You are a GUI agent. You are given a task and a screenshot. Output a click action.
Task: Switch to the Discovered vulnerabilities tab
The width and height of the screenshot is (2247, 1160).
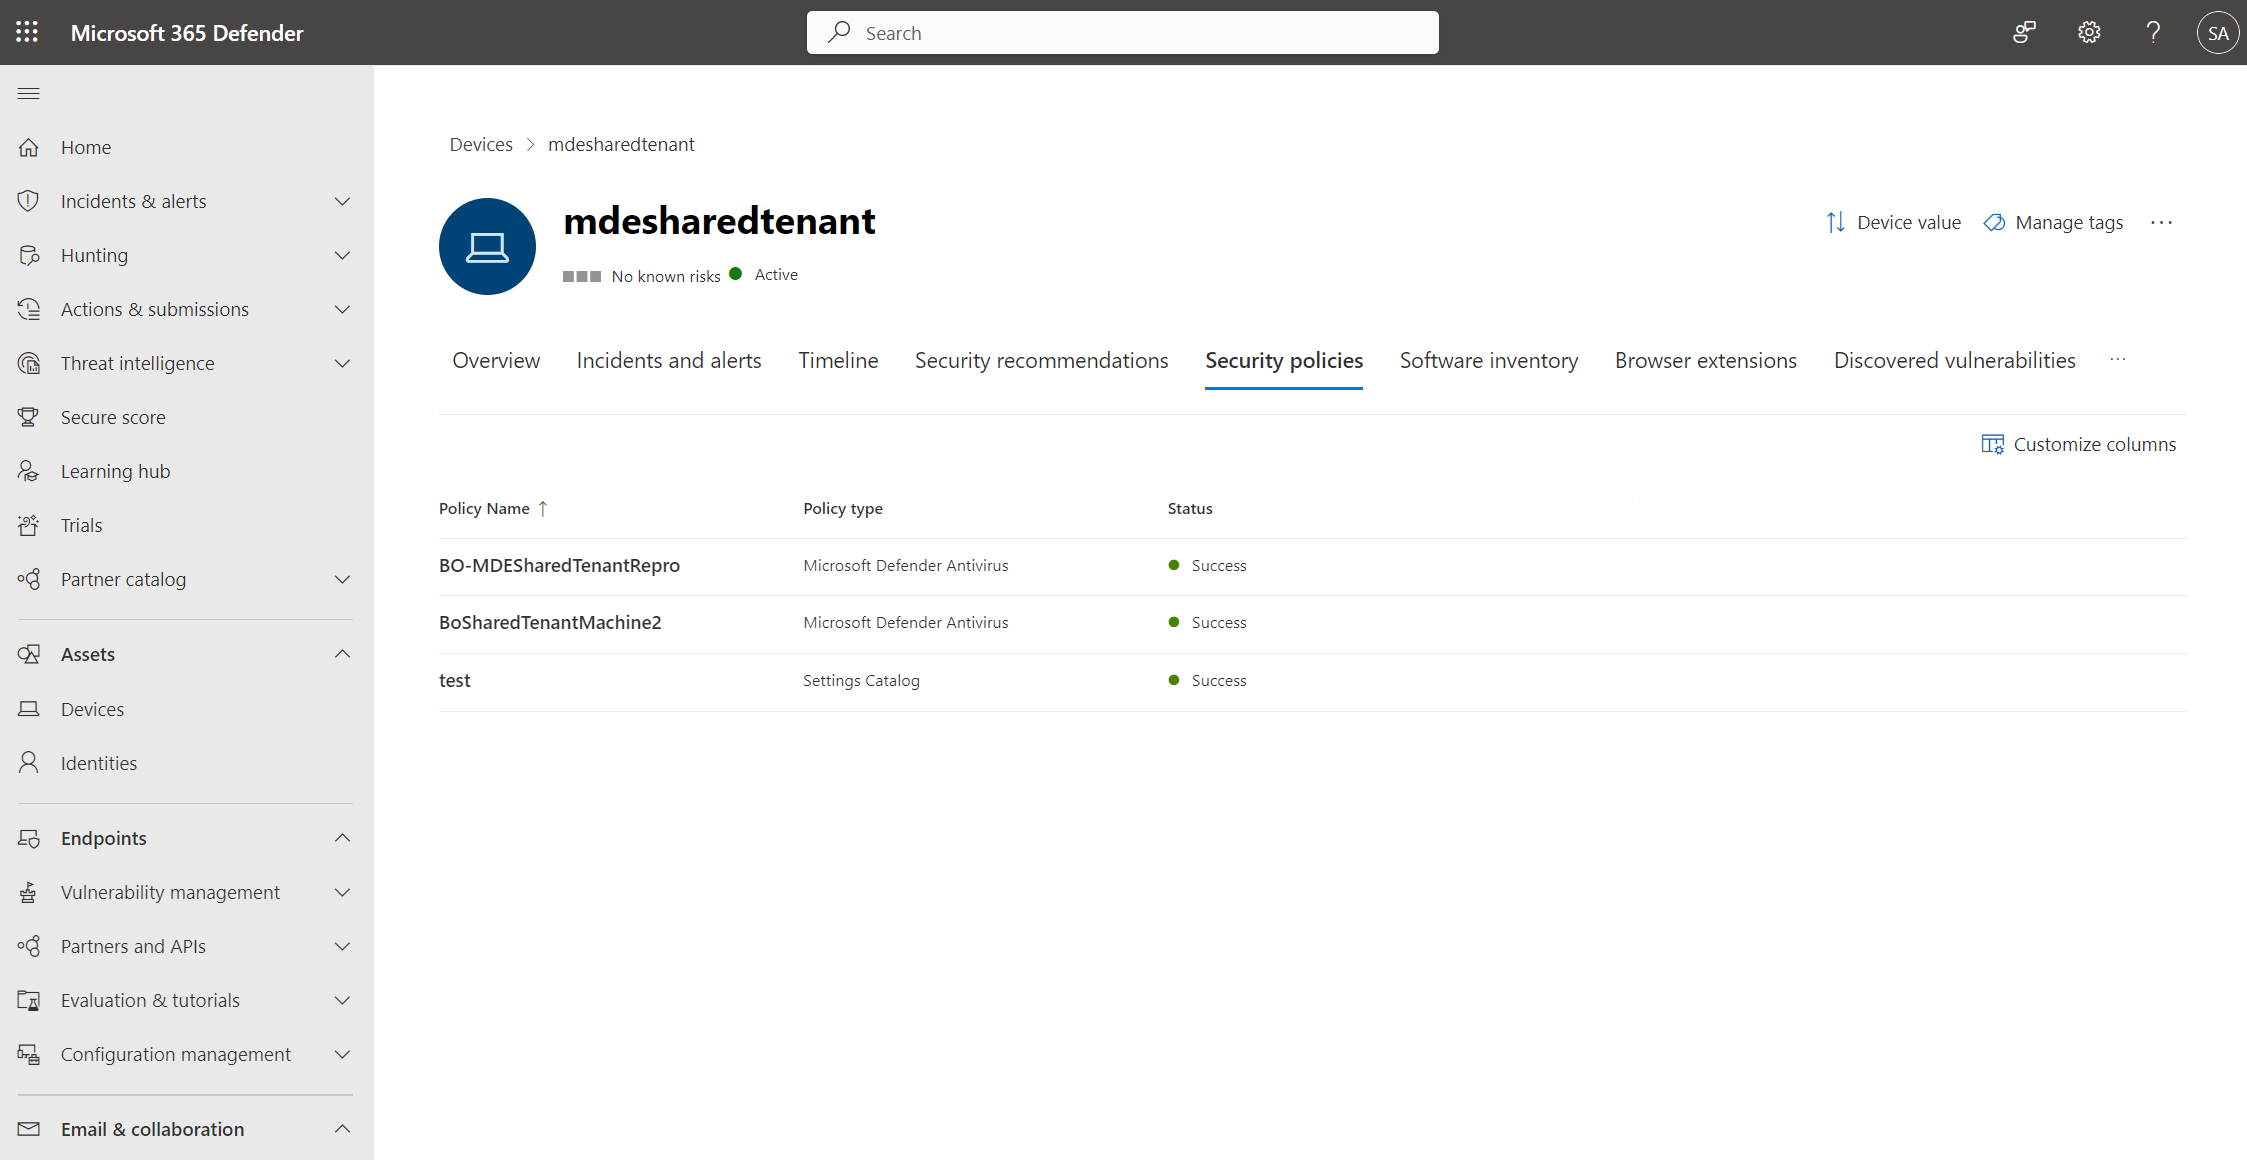(1953, 360)
